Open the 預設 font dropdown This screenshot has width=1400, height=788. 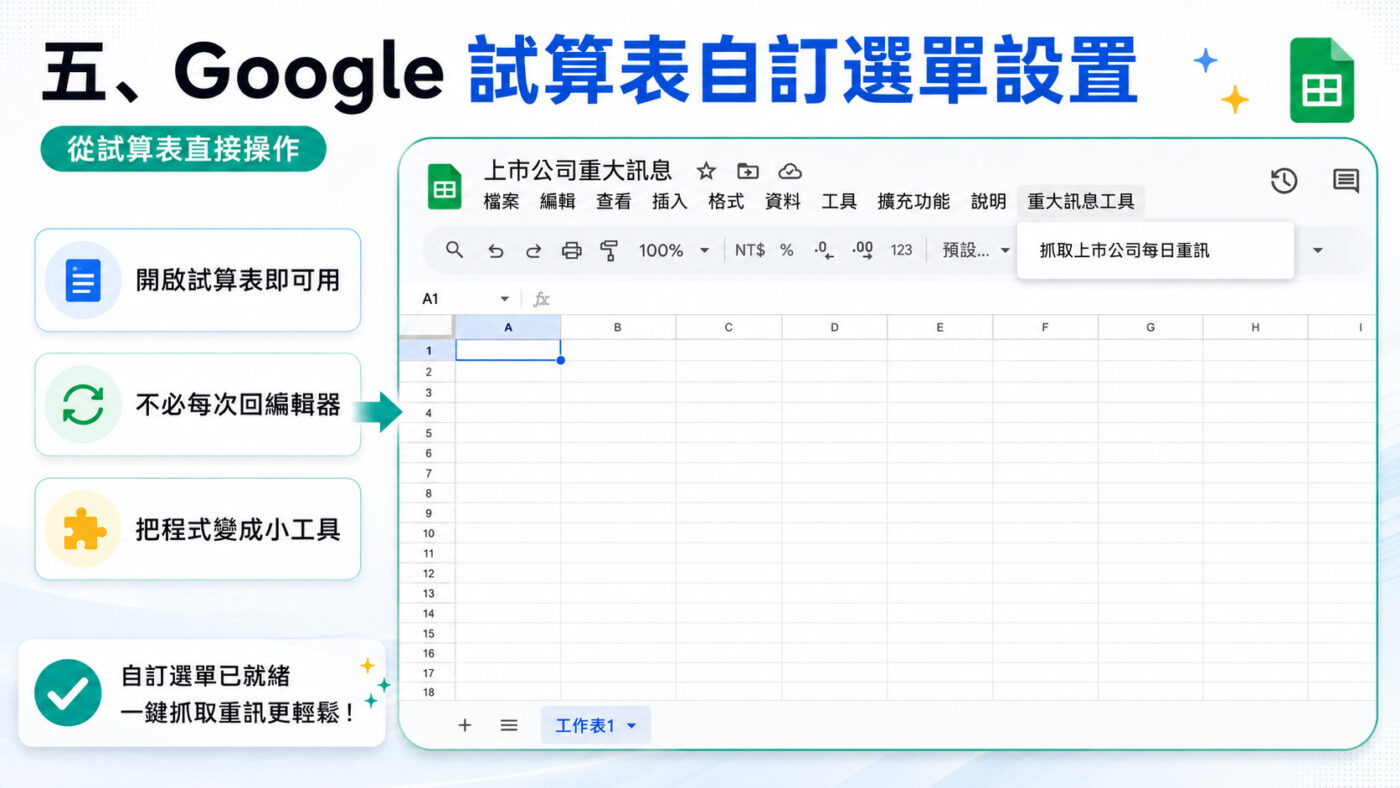tap(976, 250)
